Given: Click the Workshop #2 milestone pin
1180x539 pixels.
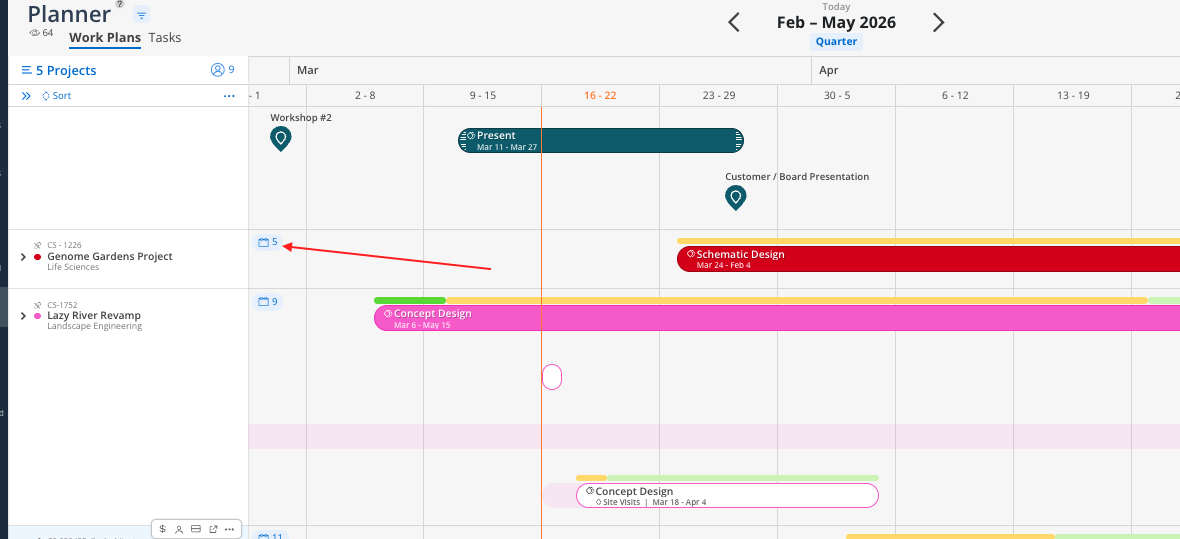Looking at the screenshot, I should click(x=281, y=139).
